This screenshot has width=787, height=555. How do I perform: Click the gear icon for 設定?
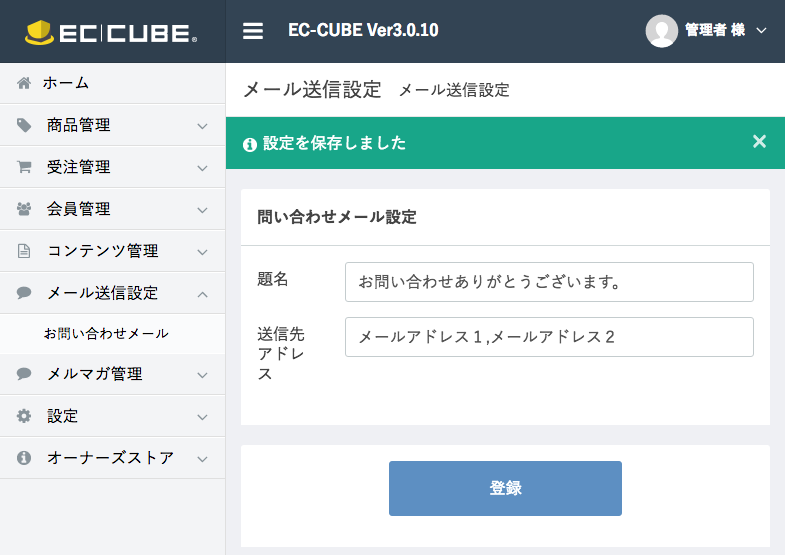click(x=24, y=416)
